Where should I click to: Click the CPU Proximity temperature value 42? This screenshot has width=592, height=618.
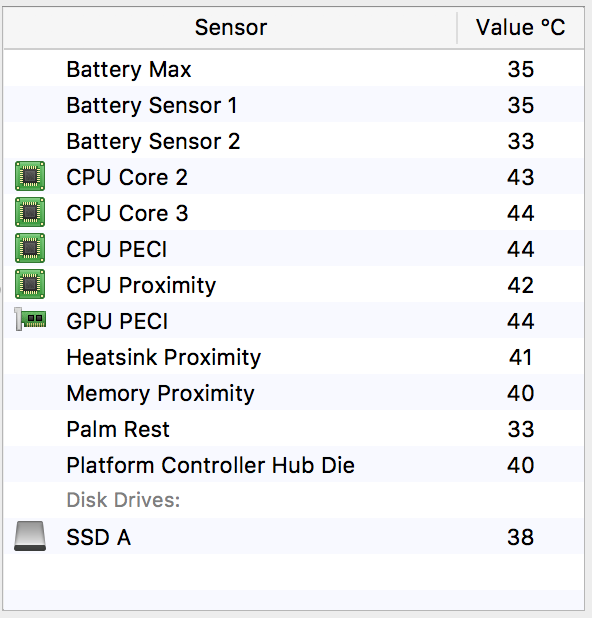(x=521, y=285)
